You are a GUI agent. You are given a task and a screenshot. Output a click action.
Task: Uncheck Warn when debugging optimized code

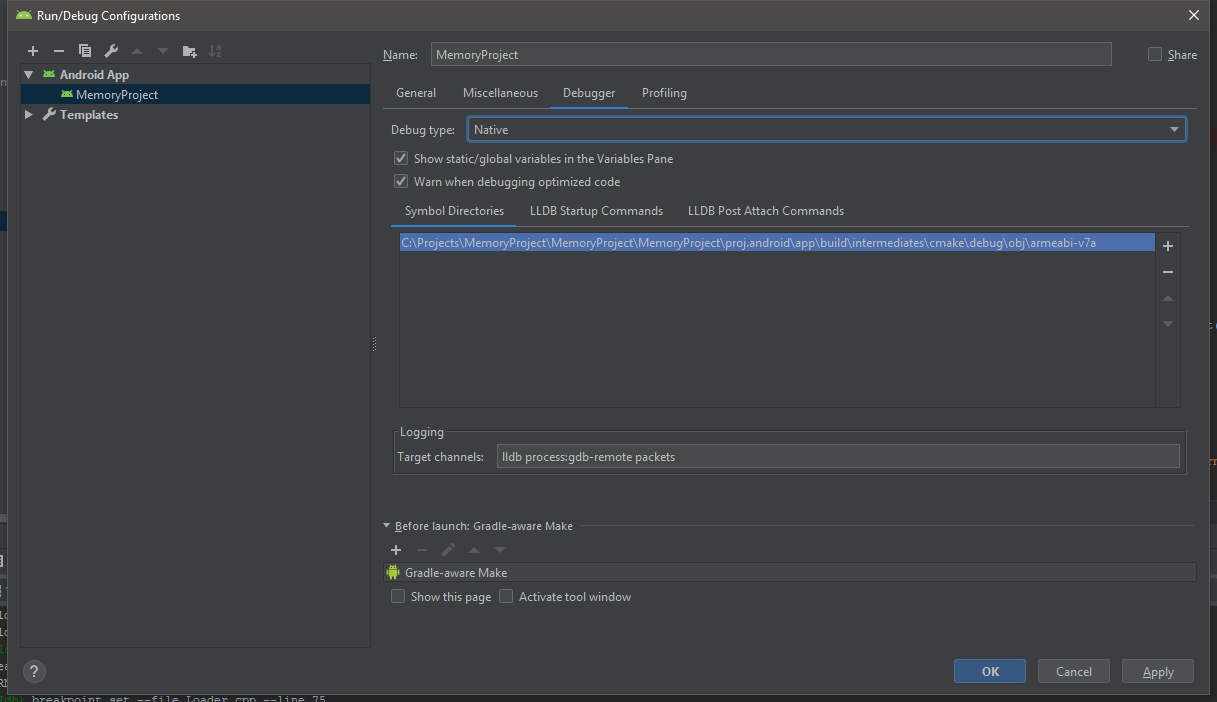coord(400,182)
